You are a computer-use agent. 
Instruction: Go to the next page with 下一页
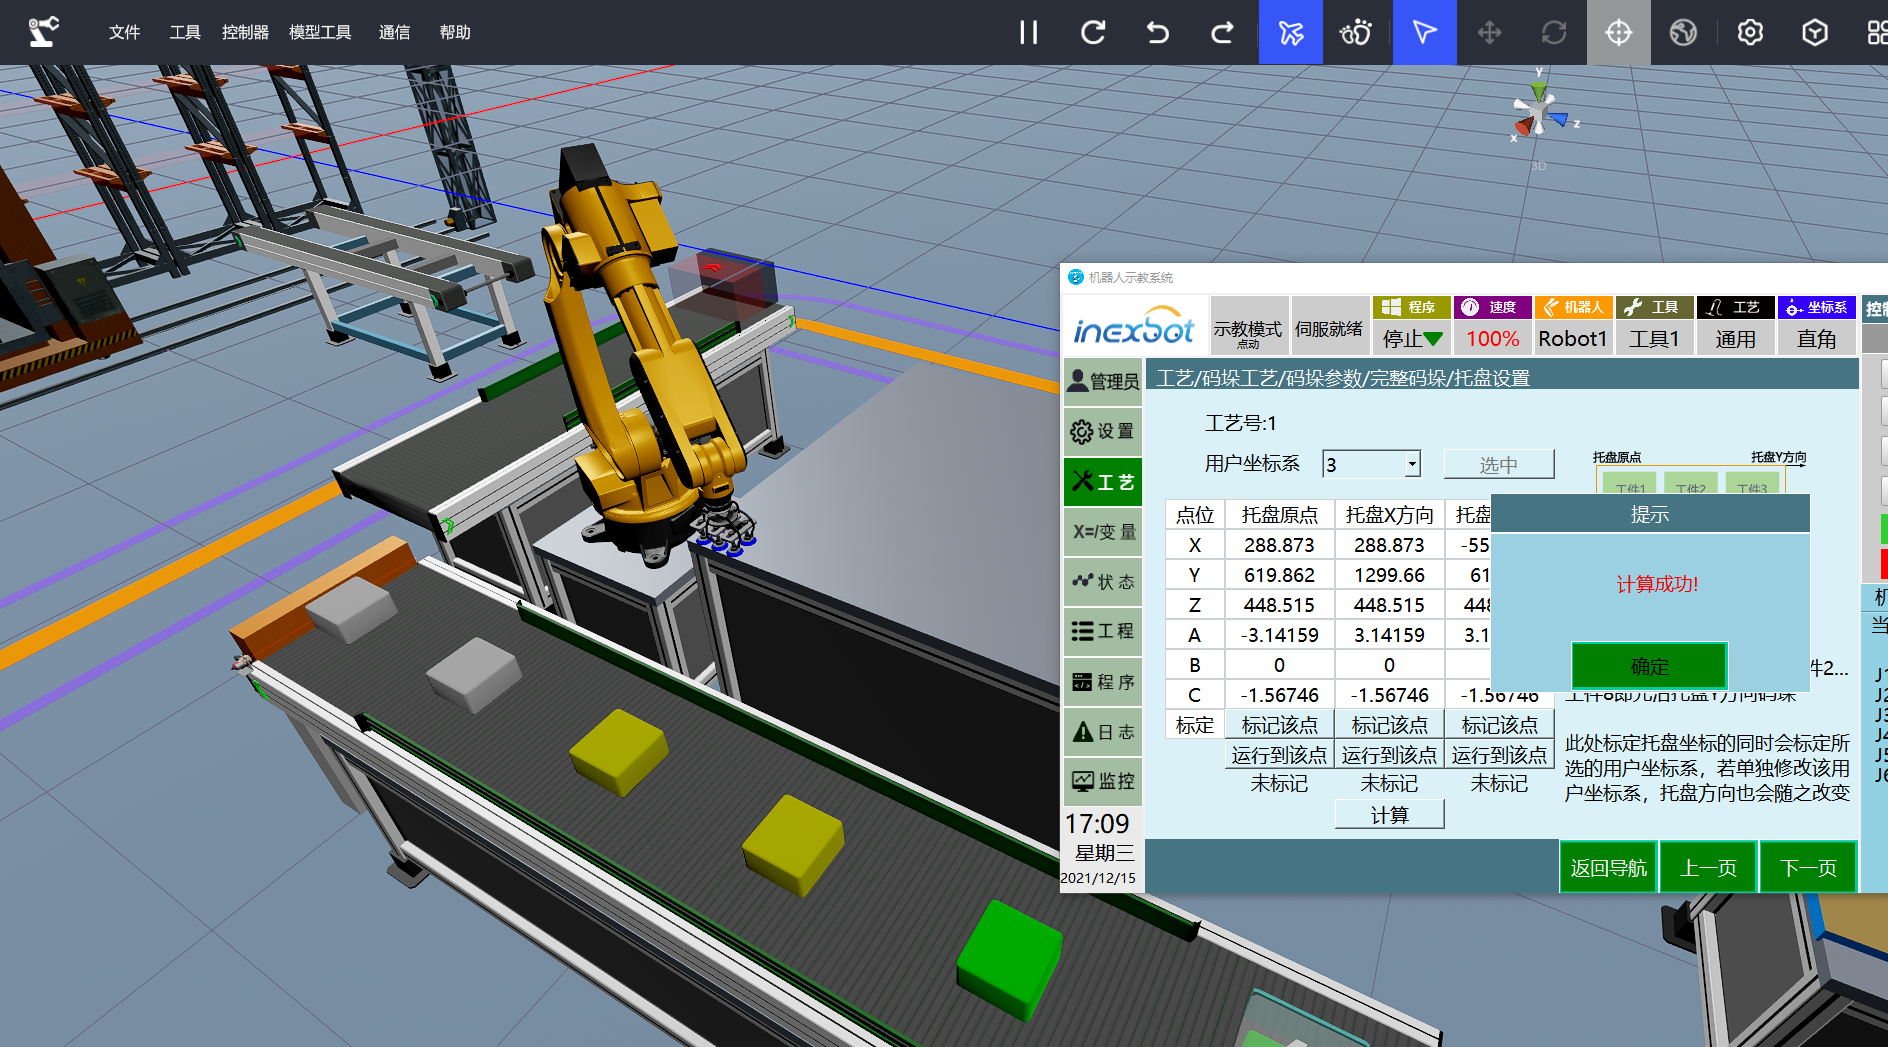pos(1809,867)
